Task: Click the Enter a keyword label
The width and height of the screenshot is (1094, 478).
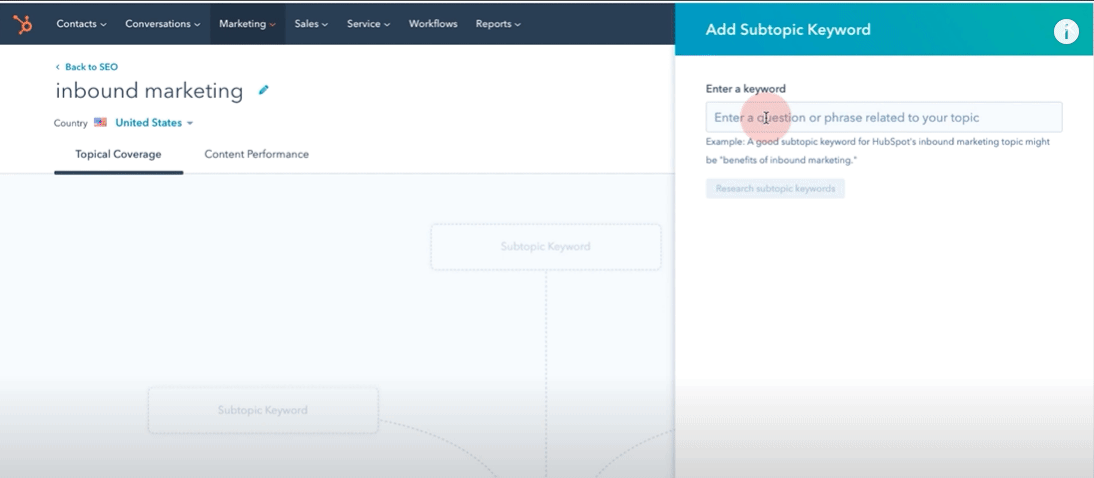Action: click(x=746, y=89)
